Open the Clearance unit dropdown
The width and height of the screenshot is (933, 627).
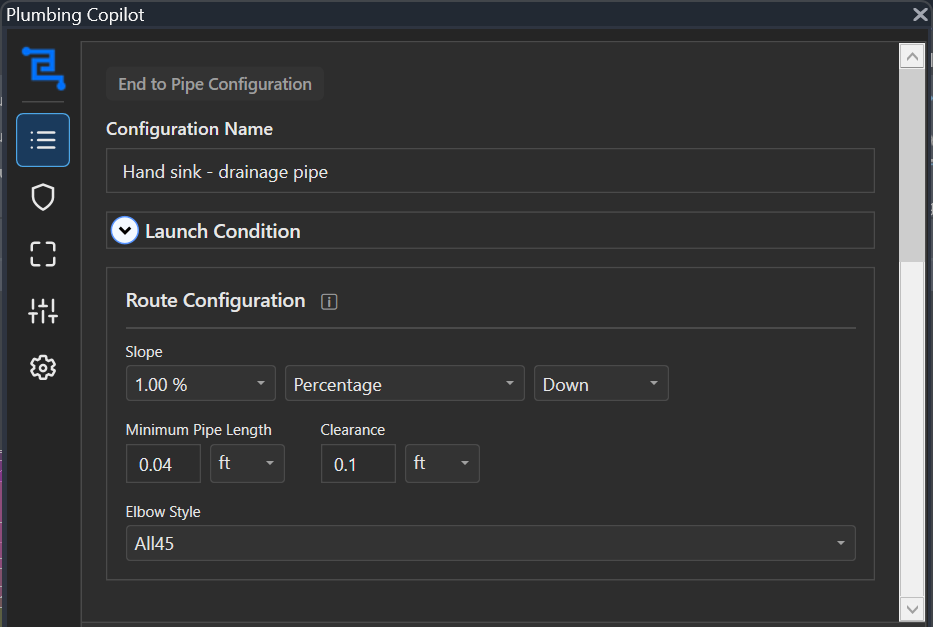(441, 463)
